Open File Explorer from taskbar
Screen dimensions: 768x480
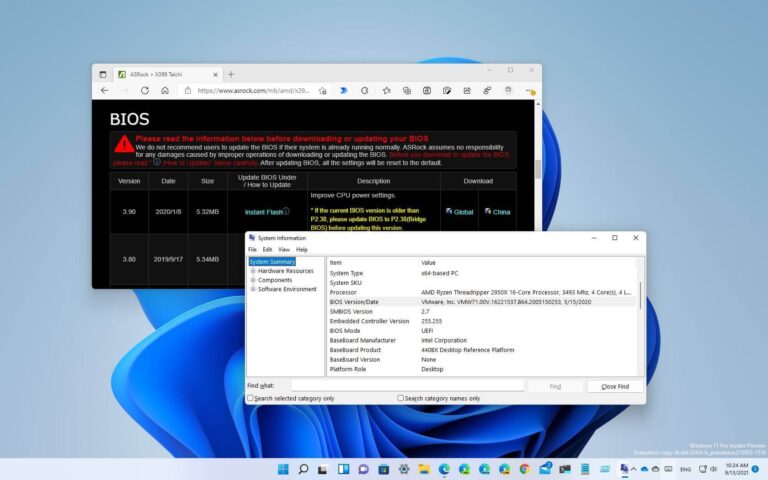point(424,469)
